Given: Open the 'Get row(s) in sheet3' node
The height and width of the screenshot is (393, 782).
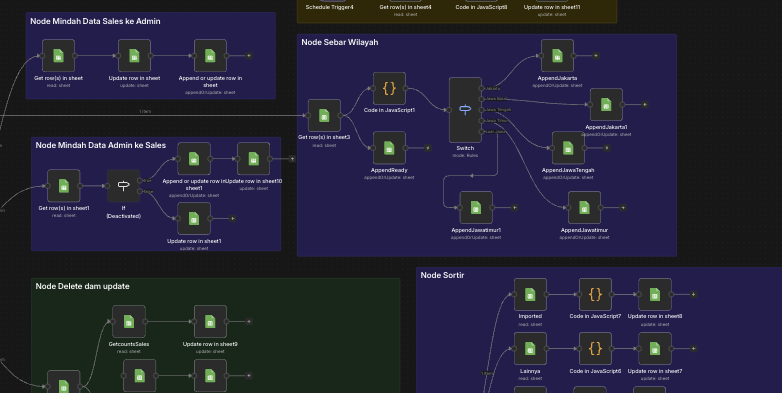Looking at the screenshot, I should tap(324, 115).
